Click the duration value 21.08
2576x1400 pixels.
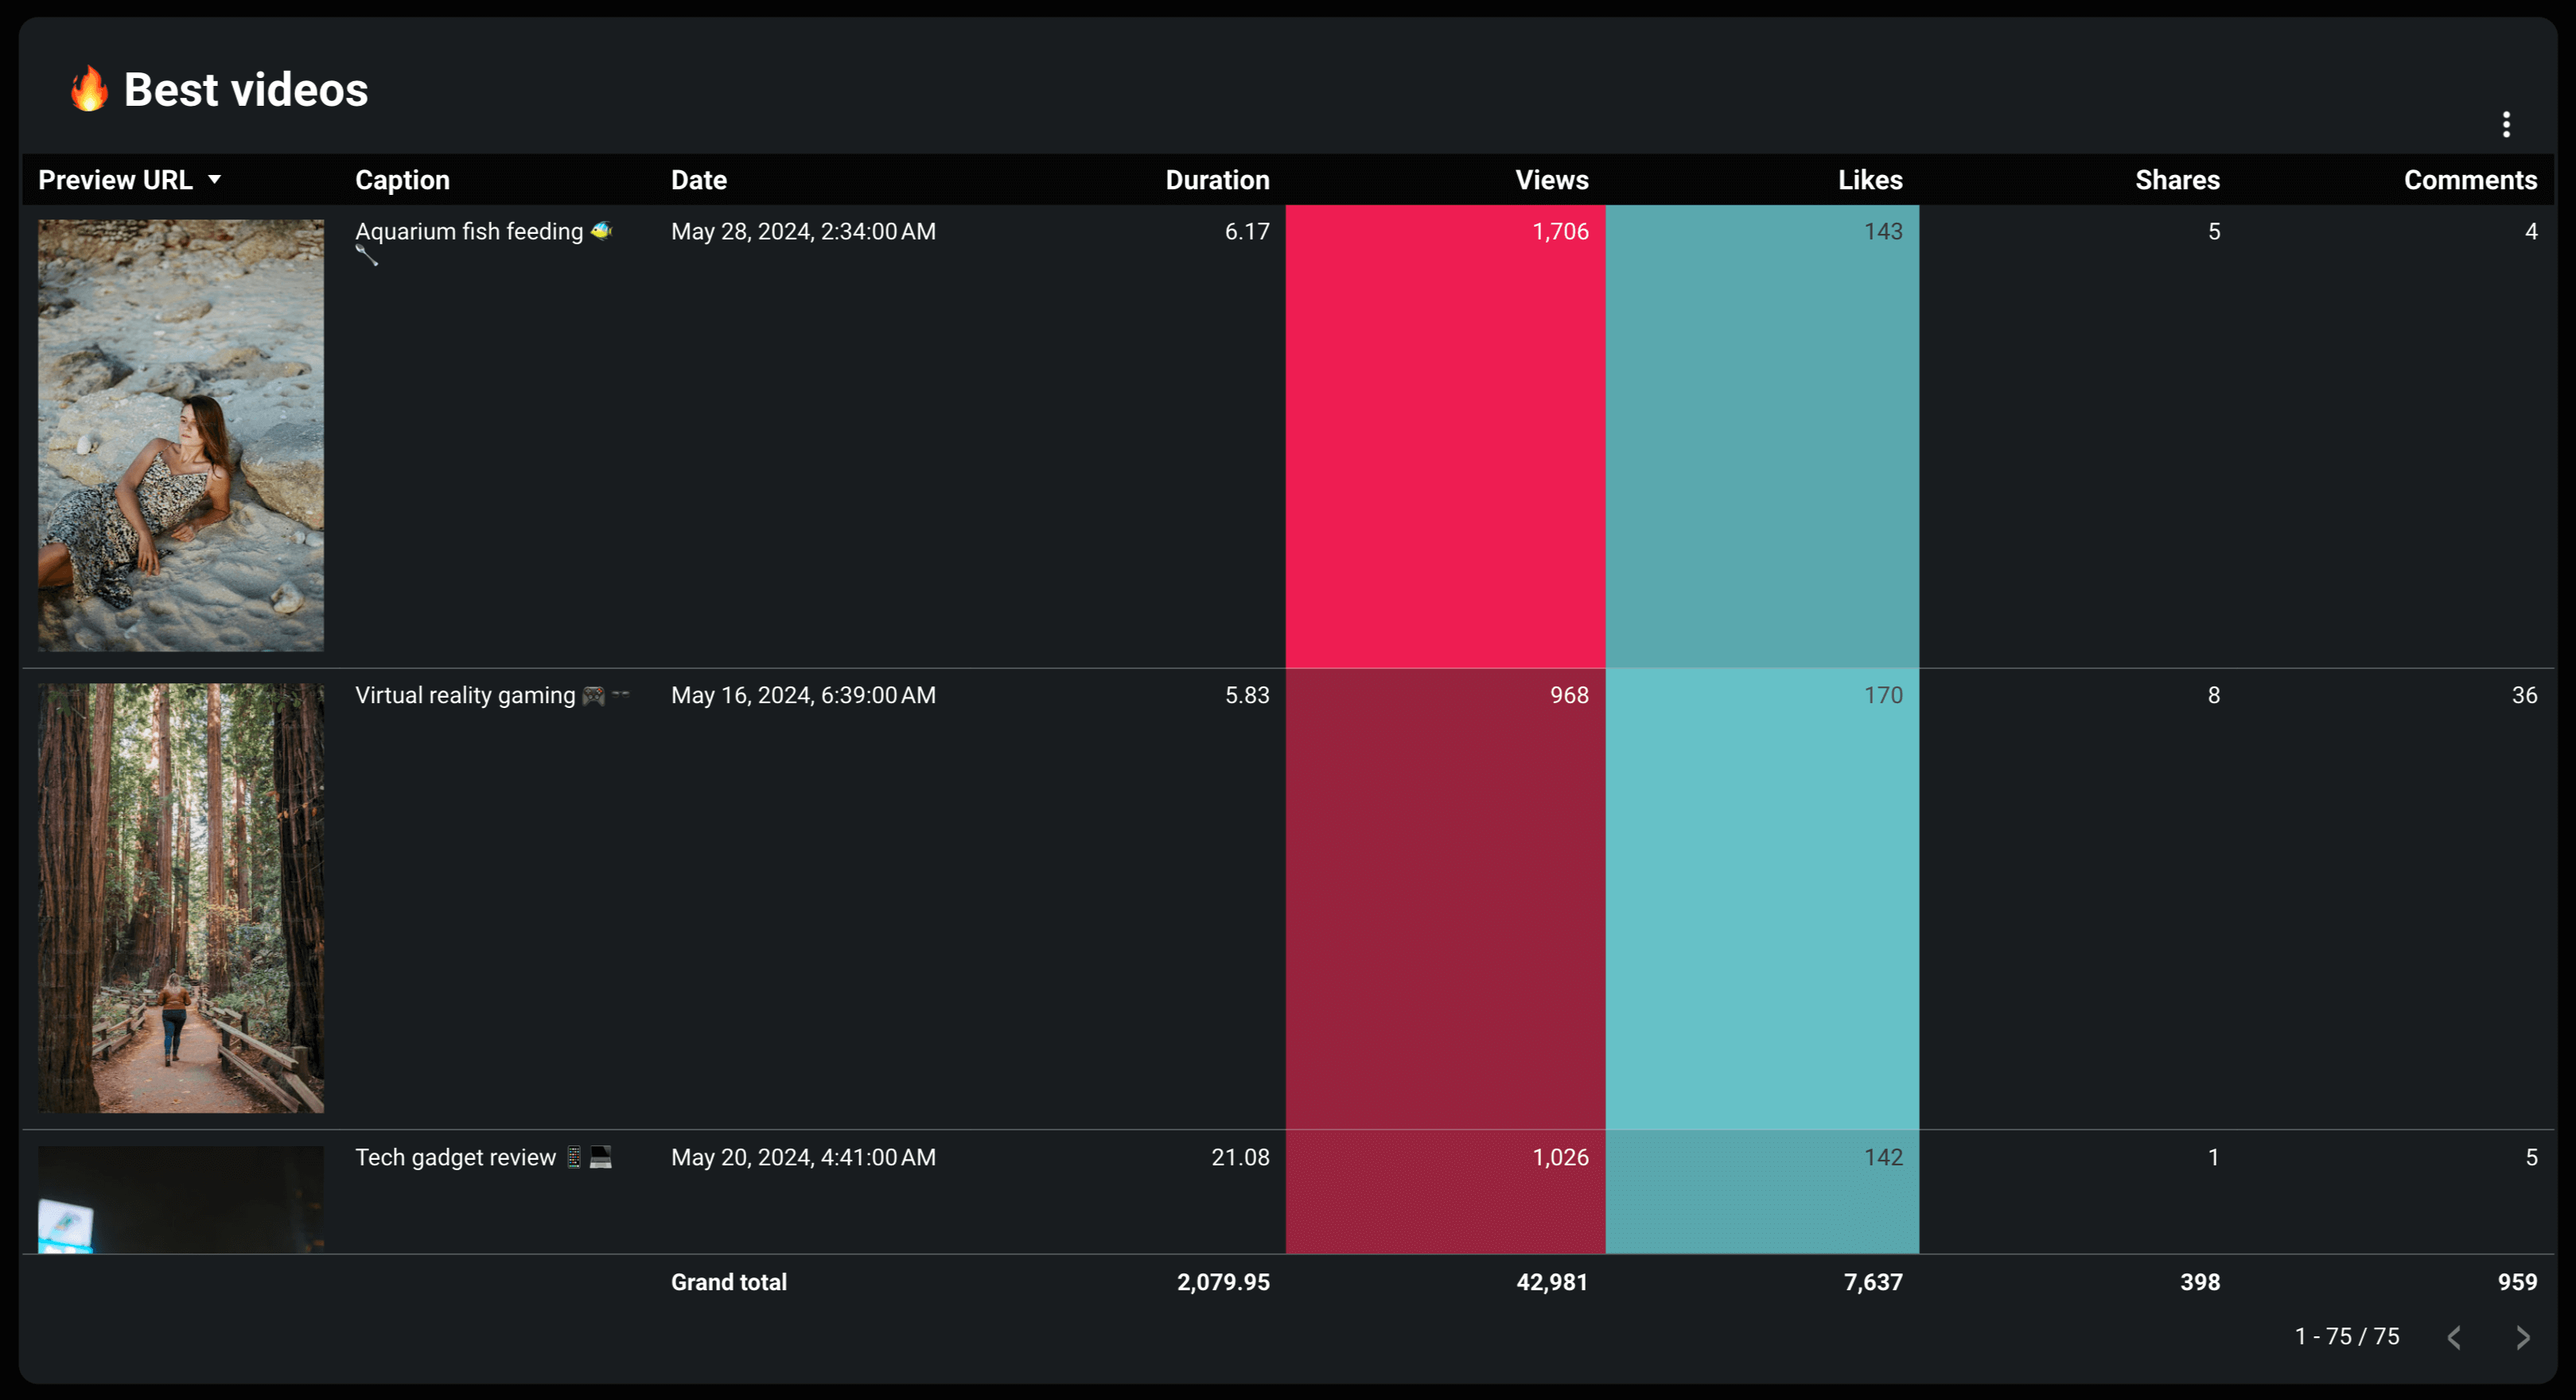(x=1240, y=1157)
